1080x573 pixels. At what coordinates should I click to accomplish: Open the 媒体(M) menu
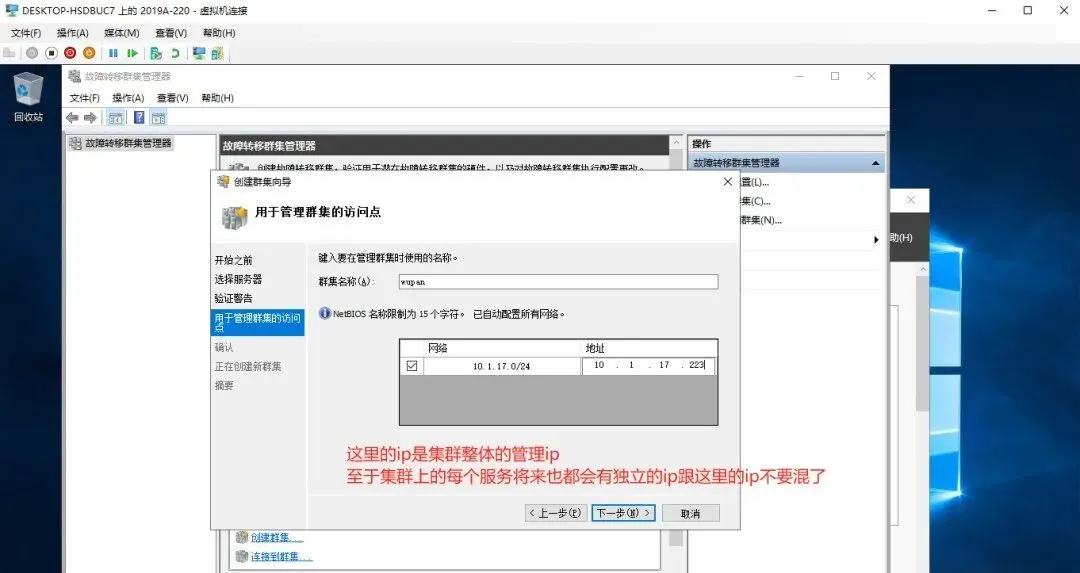click(122, 33)
